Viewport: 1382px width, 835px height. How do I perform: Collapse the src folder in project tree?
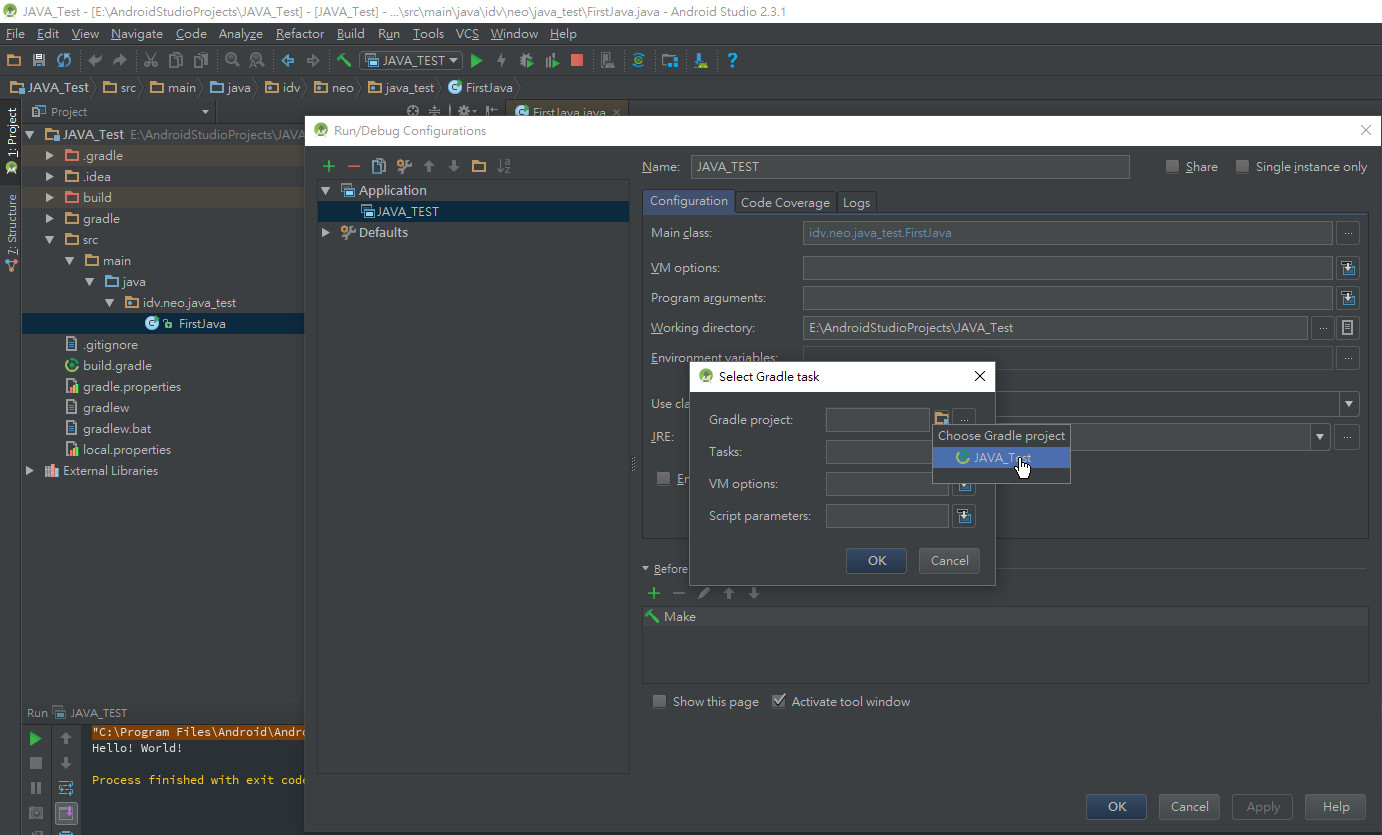(x=50, y=240)
